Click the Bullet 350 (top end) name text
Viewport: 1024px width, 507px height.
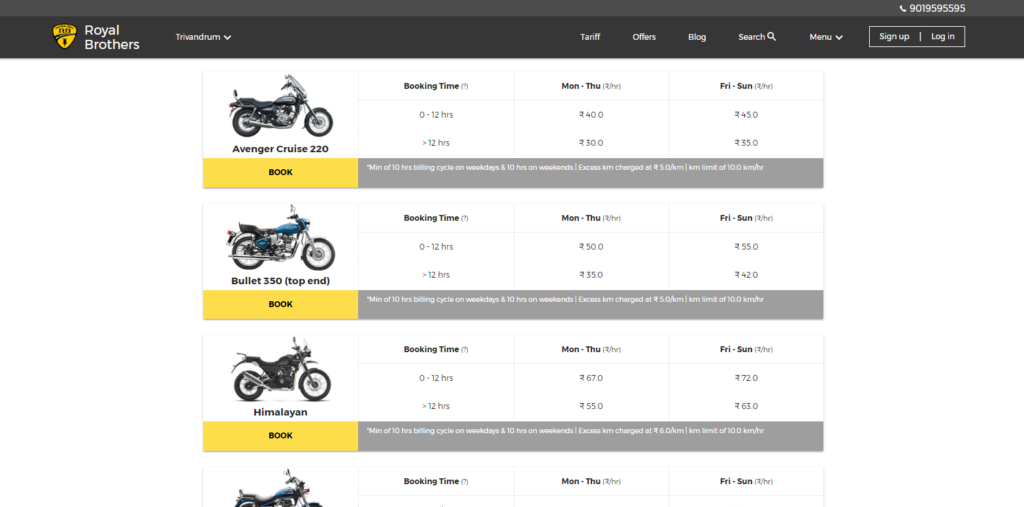[x=280, y=281]
